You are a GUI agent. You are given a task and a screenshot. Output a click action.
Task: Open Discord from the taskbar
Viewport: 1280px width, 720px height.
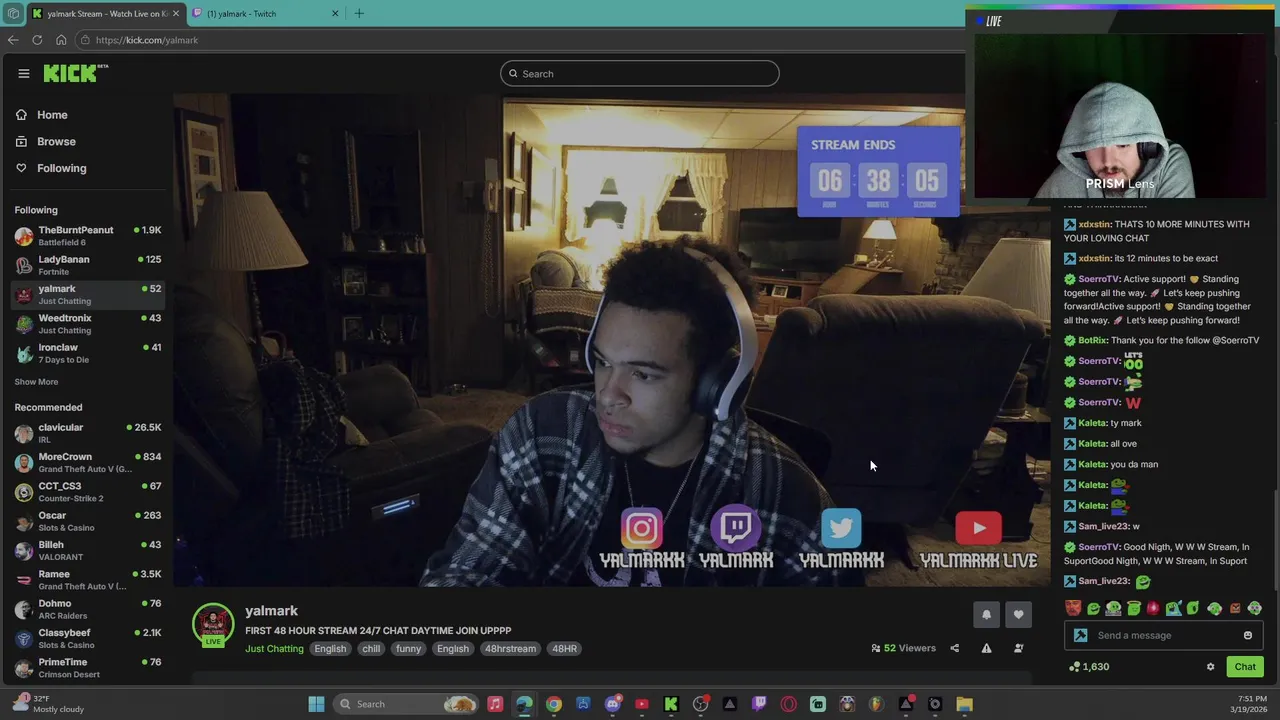[613, 704]
